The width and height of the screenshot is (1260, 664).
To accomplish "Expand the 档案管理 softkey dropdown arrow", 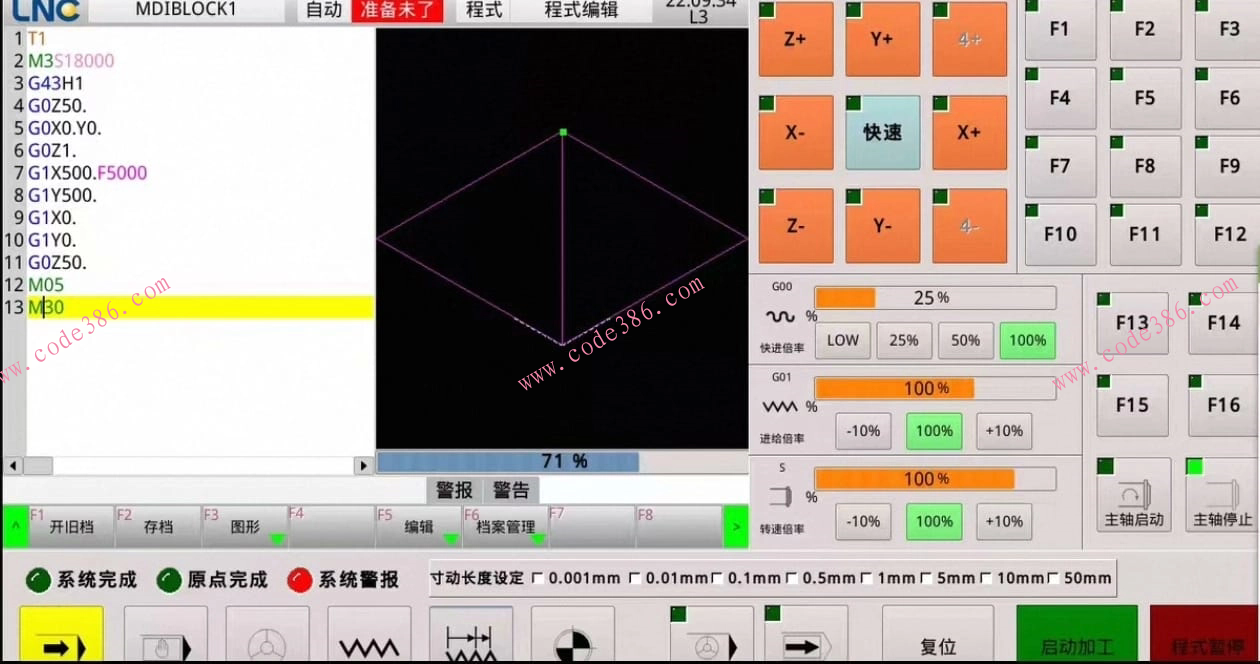I will pyautogui.click(x=539, y=537).
